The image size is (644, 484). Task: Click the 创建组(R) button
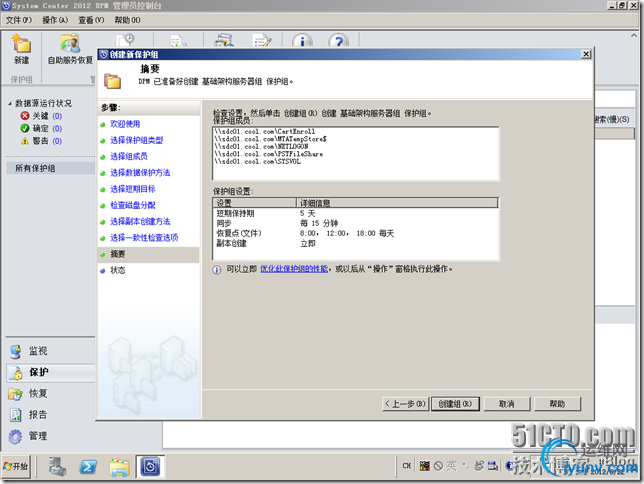(x=455, y=404)
